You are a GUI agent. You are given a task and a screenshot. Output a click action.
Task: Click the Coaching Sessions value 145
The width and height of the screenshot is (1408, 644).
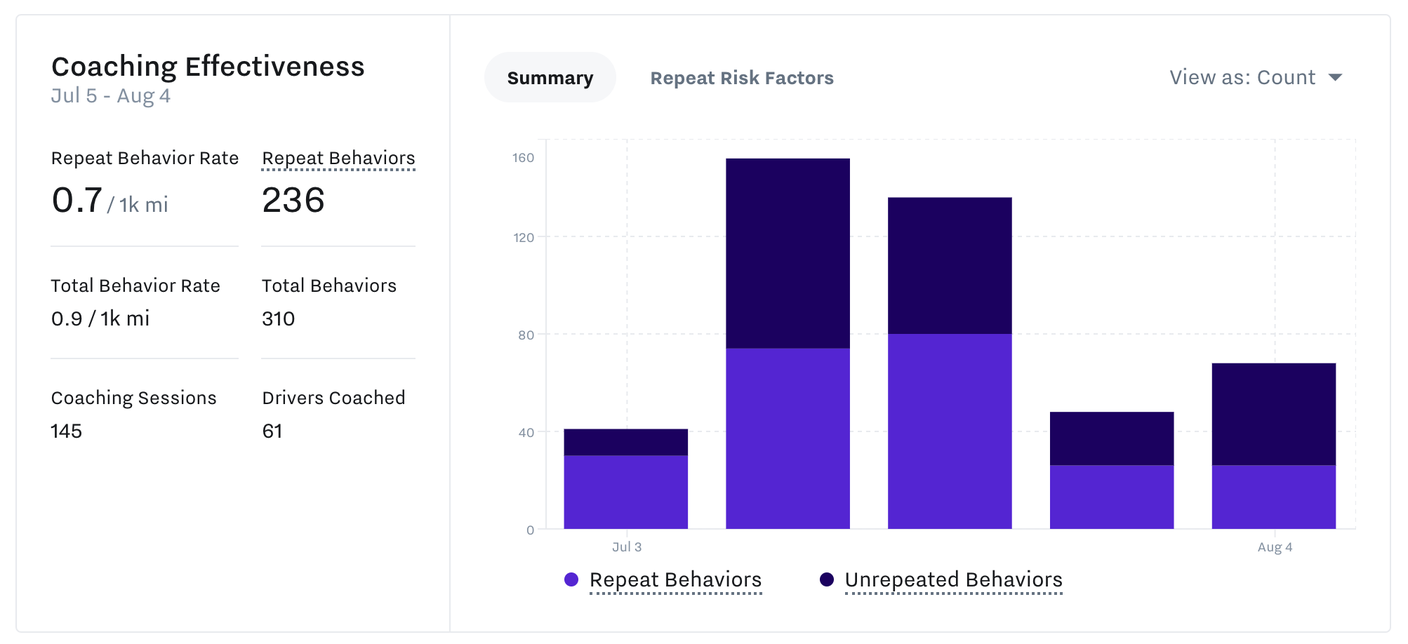click(x=67, y=431)
